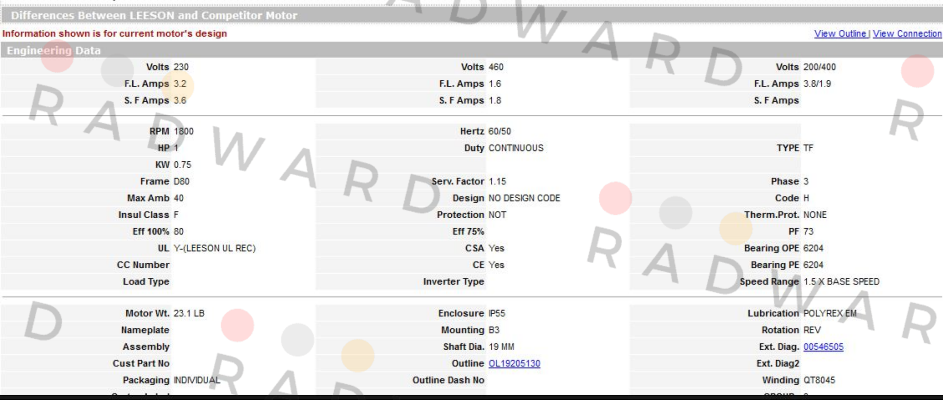Open outline drawing OL19205130
Screen dimensions: 943x400
pos(514,363)
